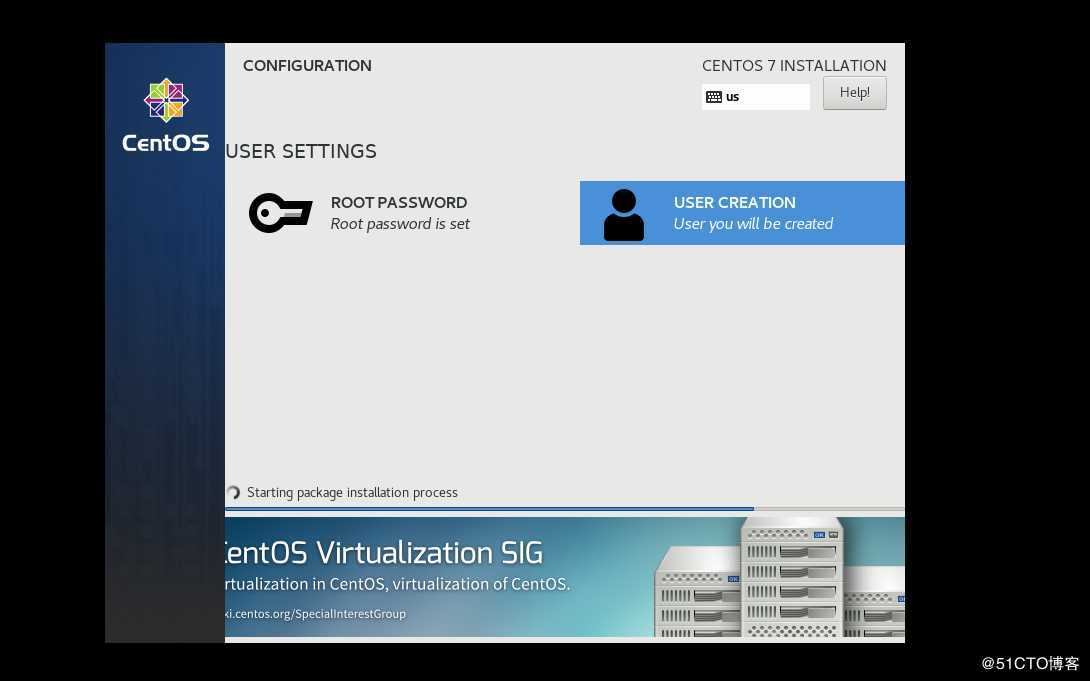1090x681 pixels.
Task: Click the root password key icon
Action: coord(281,213)
